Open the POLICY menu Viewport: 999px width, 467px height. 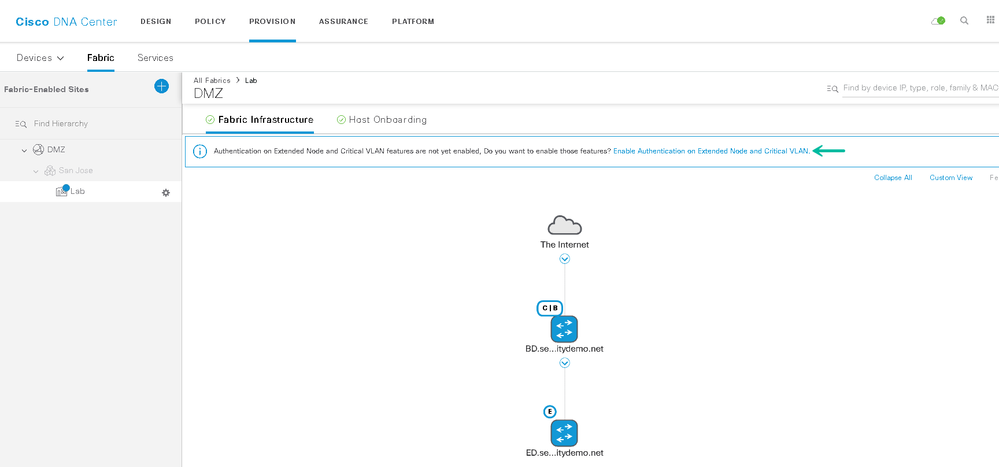click(210, 22)
